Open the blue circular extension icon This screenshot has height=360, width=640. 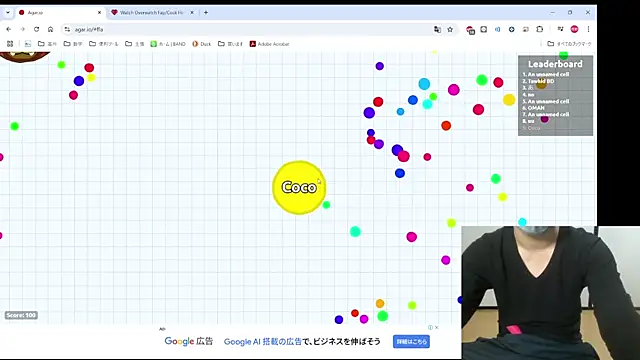[x=511, y=29]
